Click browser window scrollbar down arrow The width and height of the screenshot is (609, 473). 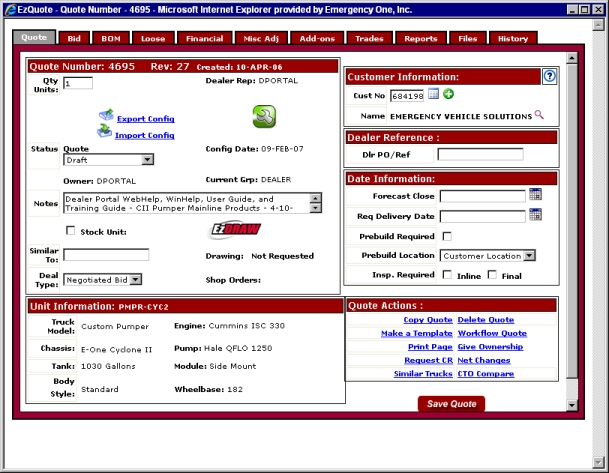(598, 462)
